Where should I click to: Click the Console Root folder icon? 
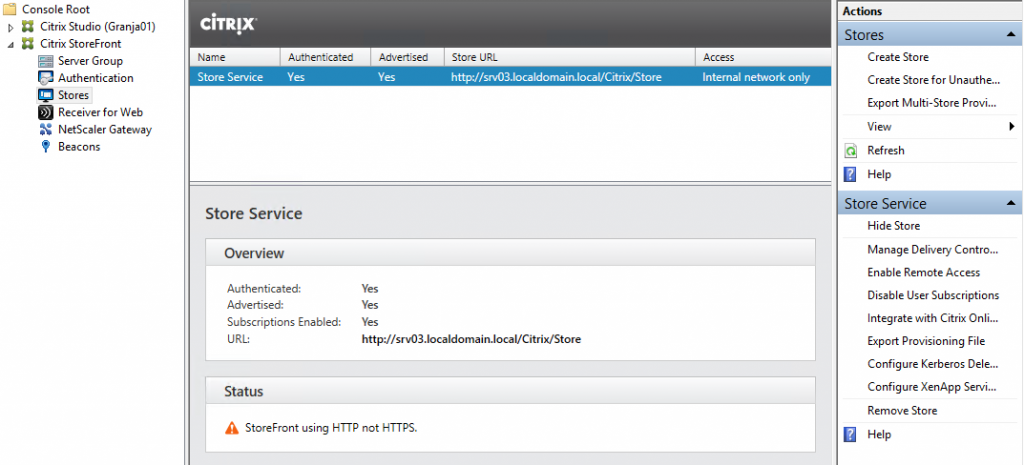pyautogui.click(x=9, y=10)
